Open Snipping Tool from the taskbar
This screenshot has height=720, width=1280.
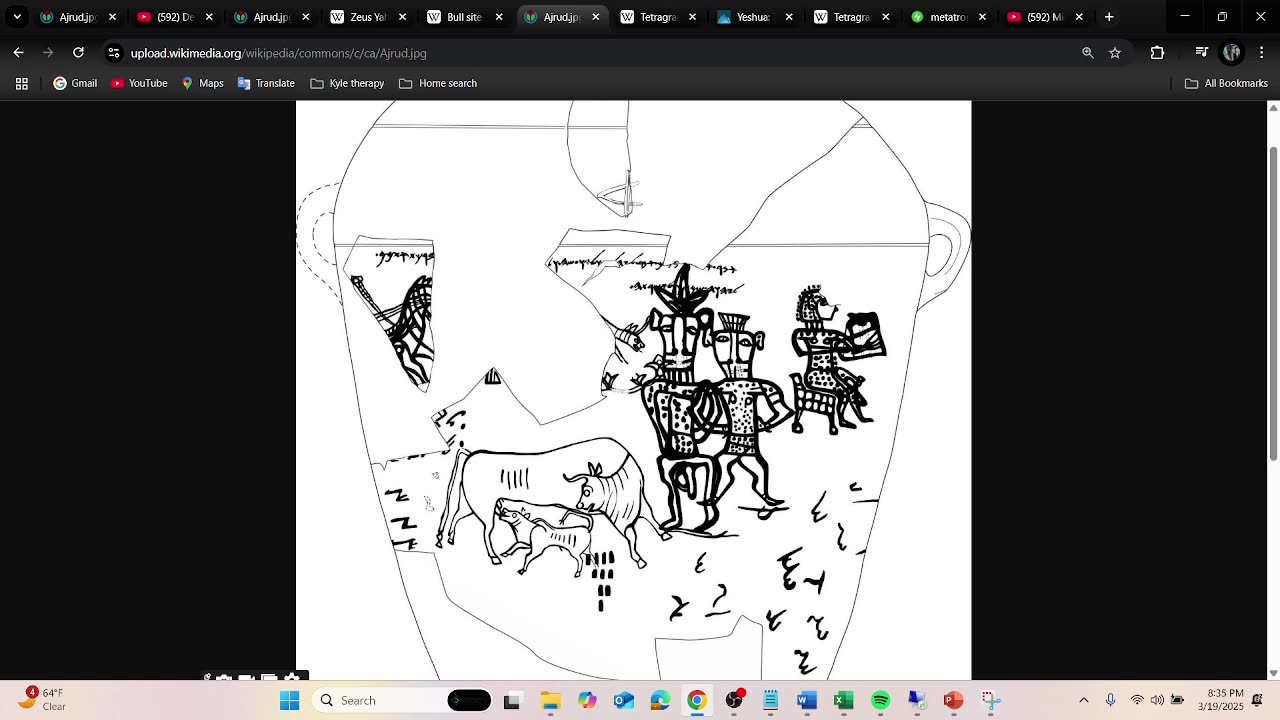tap(990, 700)
